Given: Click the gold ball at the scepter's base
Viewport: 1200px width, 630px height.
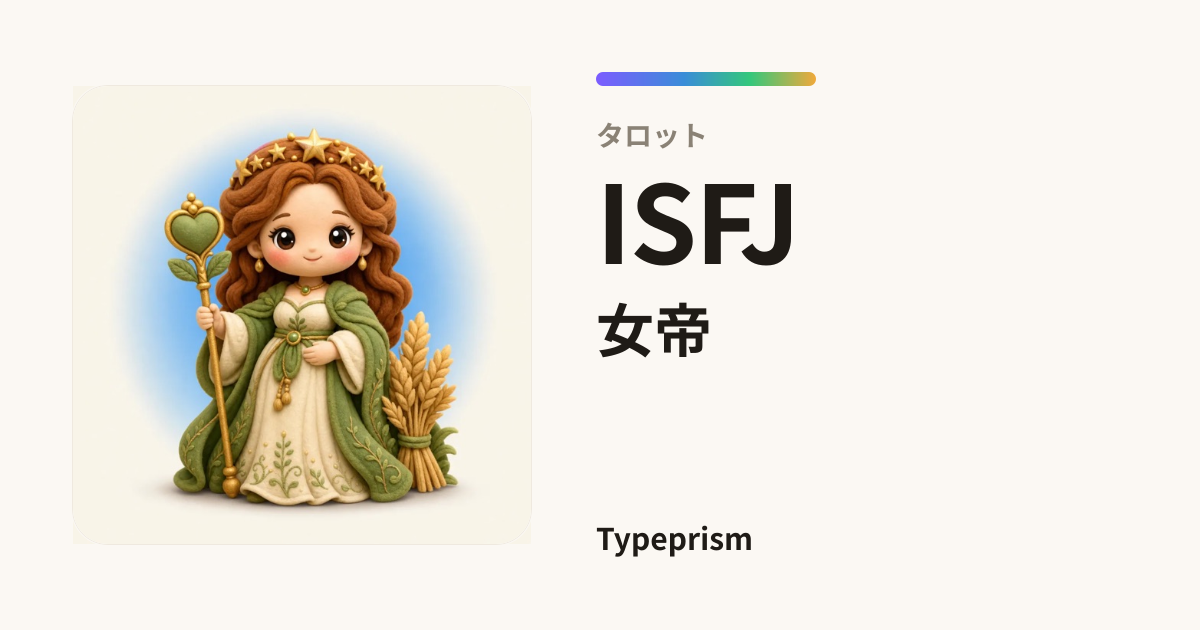Looking at the screenshot, I should pos(231,487).
